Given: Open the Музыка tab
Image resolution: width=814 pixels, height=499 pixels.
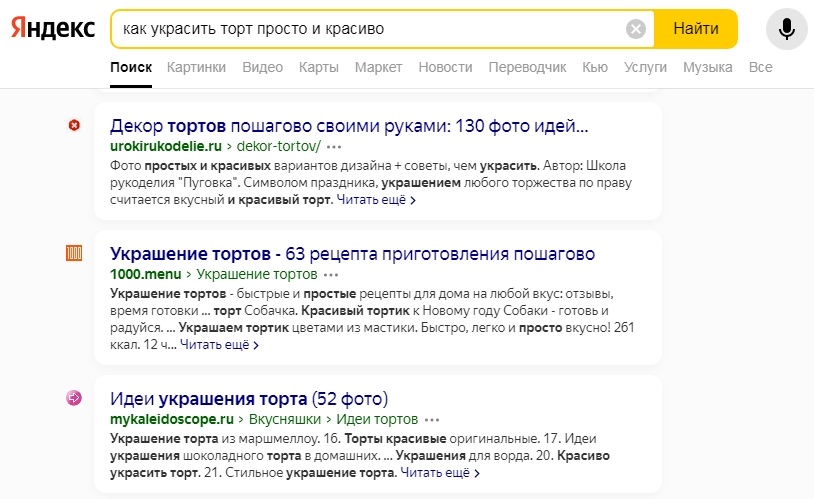Looking at the screenshot, I should coord(708,68).
